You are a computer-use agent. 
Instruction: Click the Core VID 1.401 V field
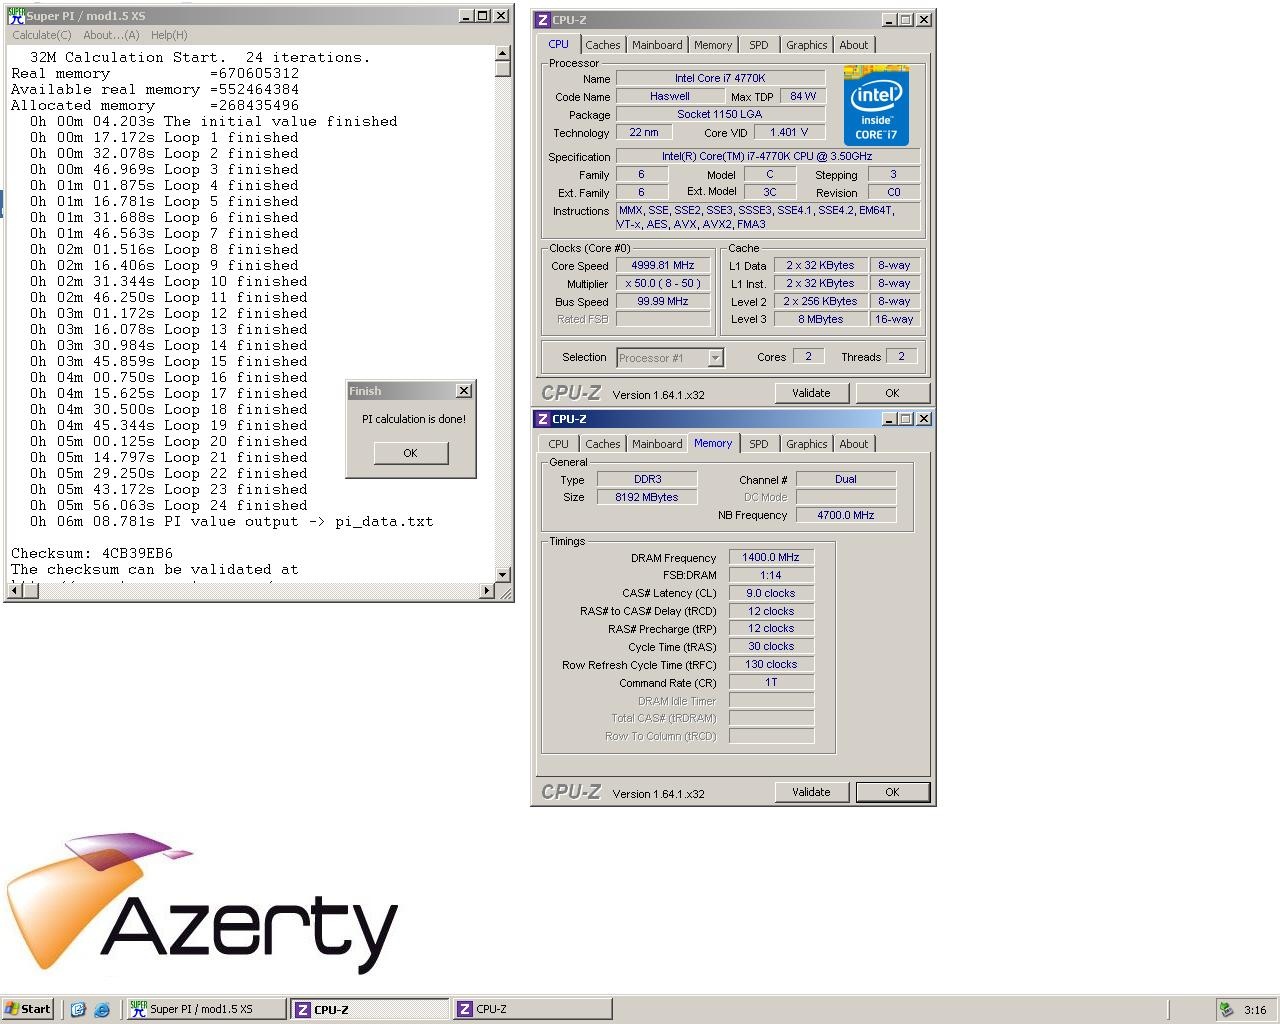[x=789, y=132]
